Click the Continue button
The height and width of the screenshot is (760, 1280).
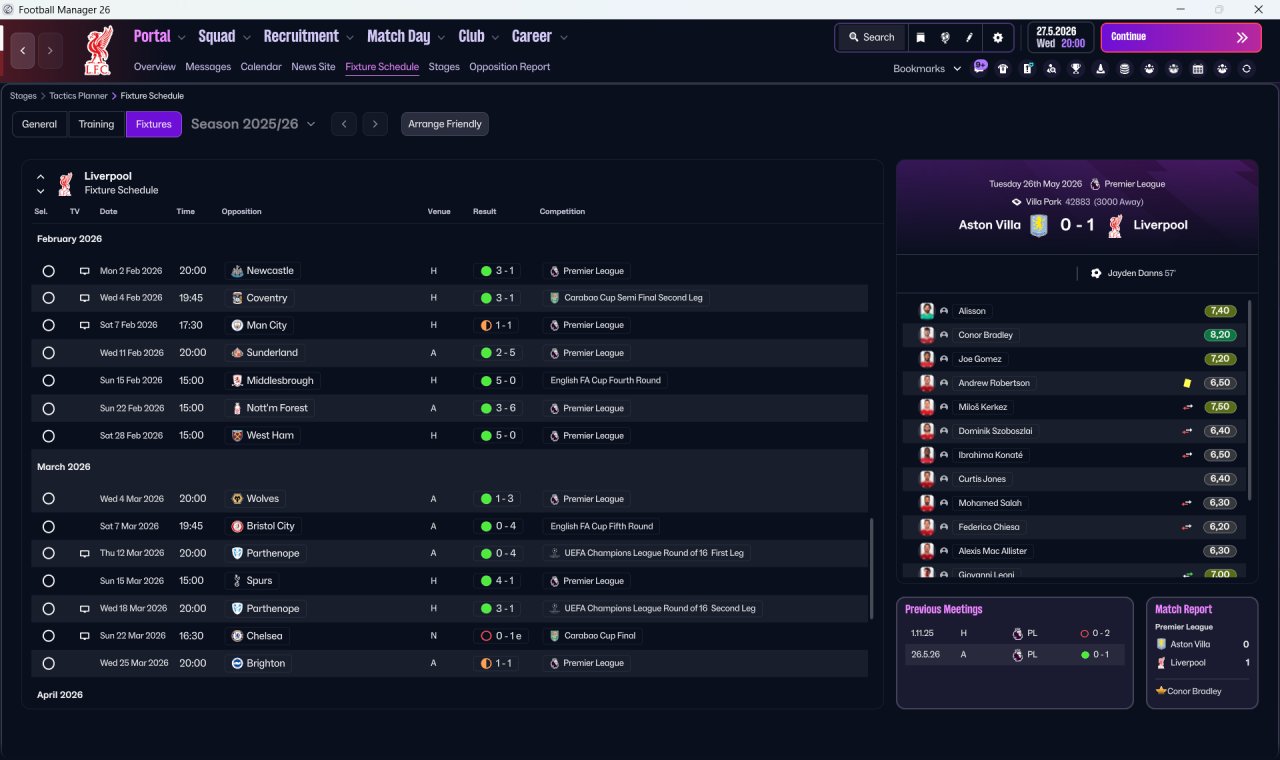point(1181,37)
